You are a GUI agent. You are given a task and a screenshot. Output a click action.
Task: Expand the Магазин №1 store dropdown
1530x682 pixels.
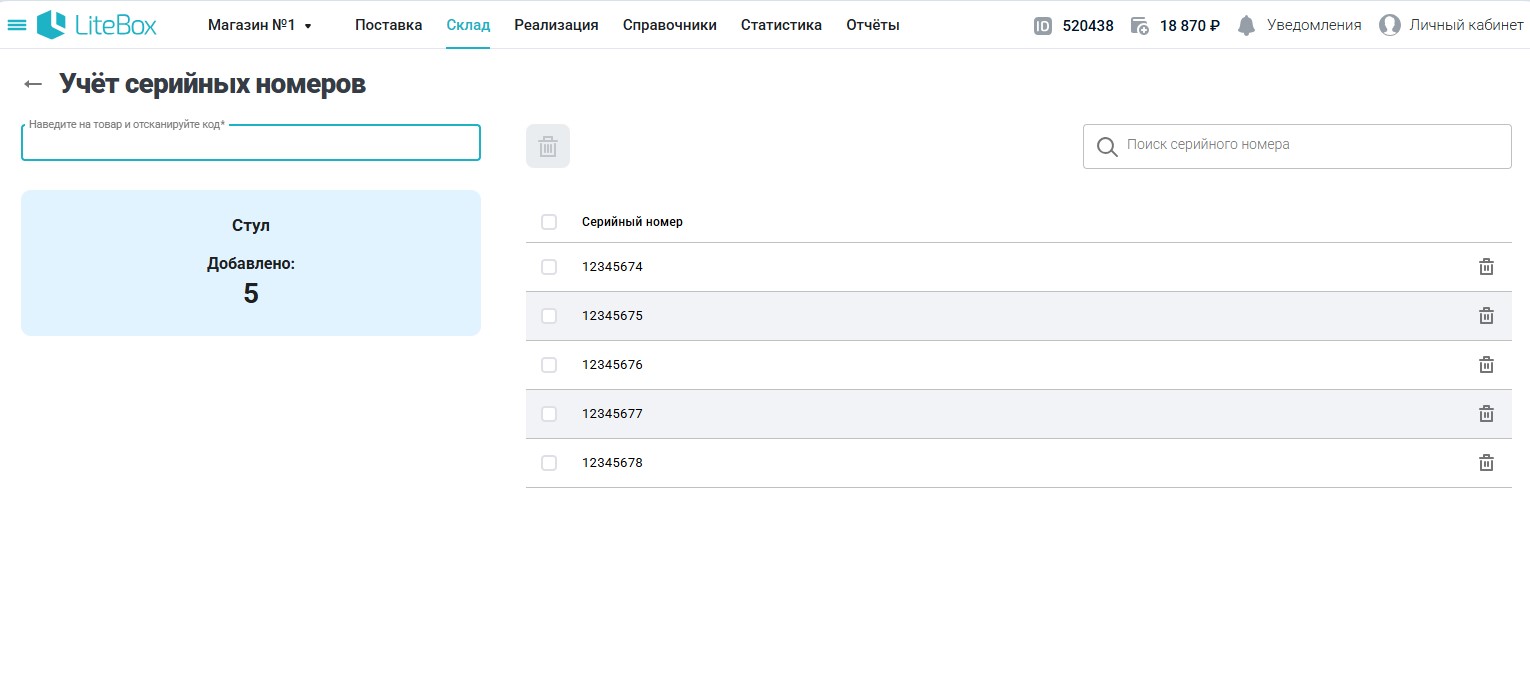tap(260, 26)
